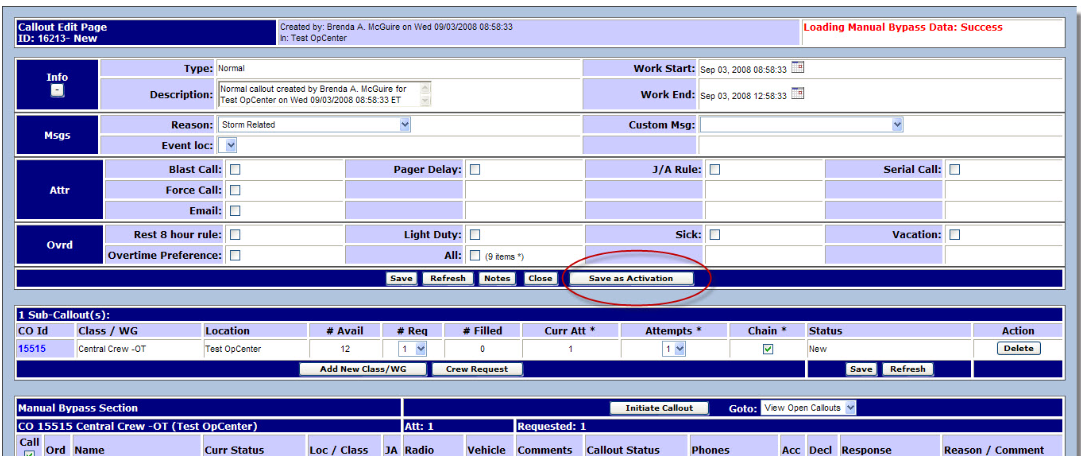Viewport: 1081px width, 456px height.
Task: Open the Work End calendar picker
Action: tap(798, 94)
